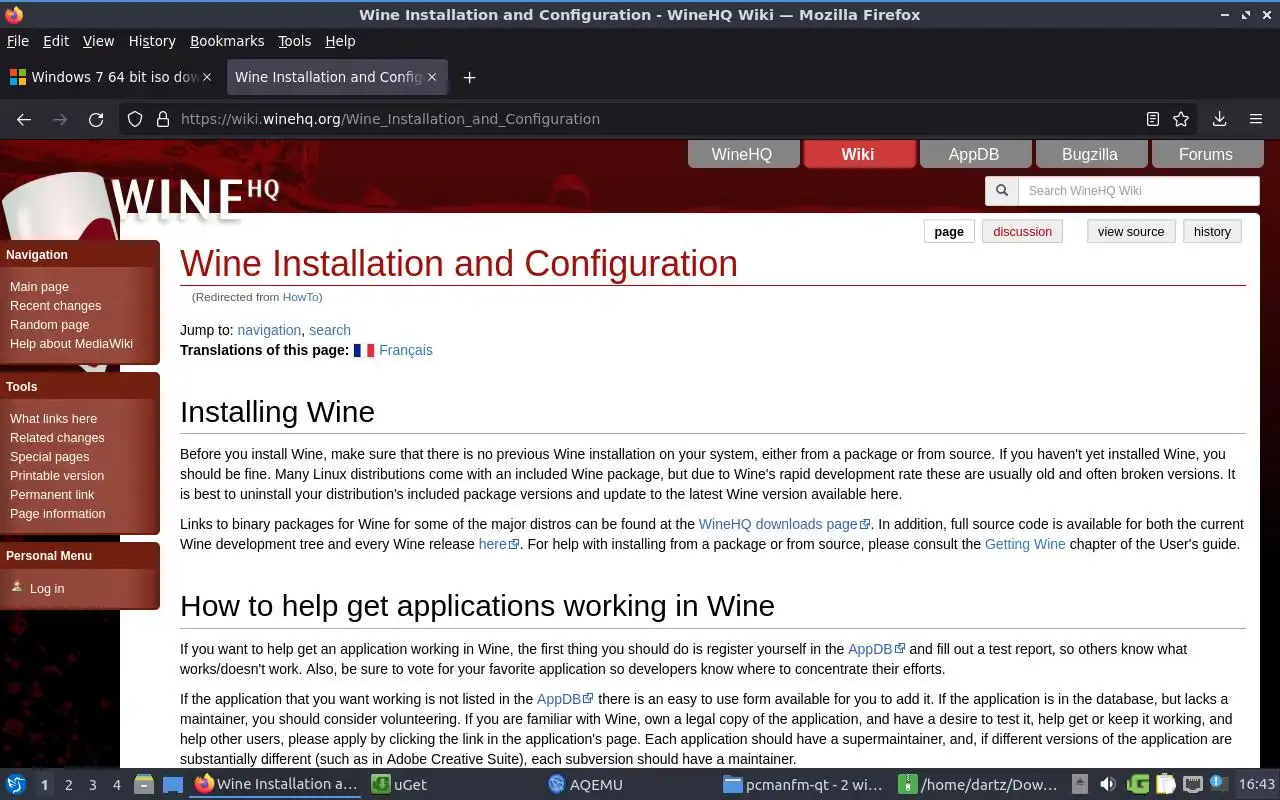Viewport: 1280px width, 800px height.
Task: Reload the WineHQ wiki page
Action: tap(96, 119)
